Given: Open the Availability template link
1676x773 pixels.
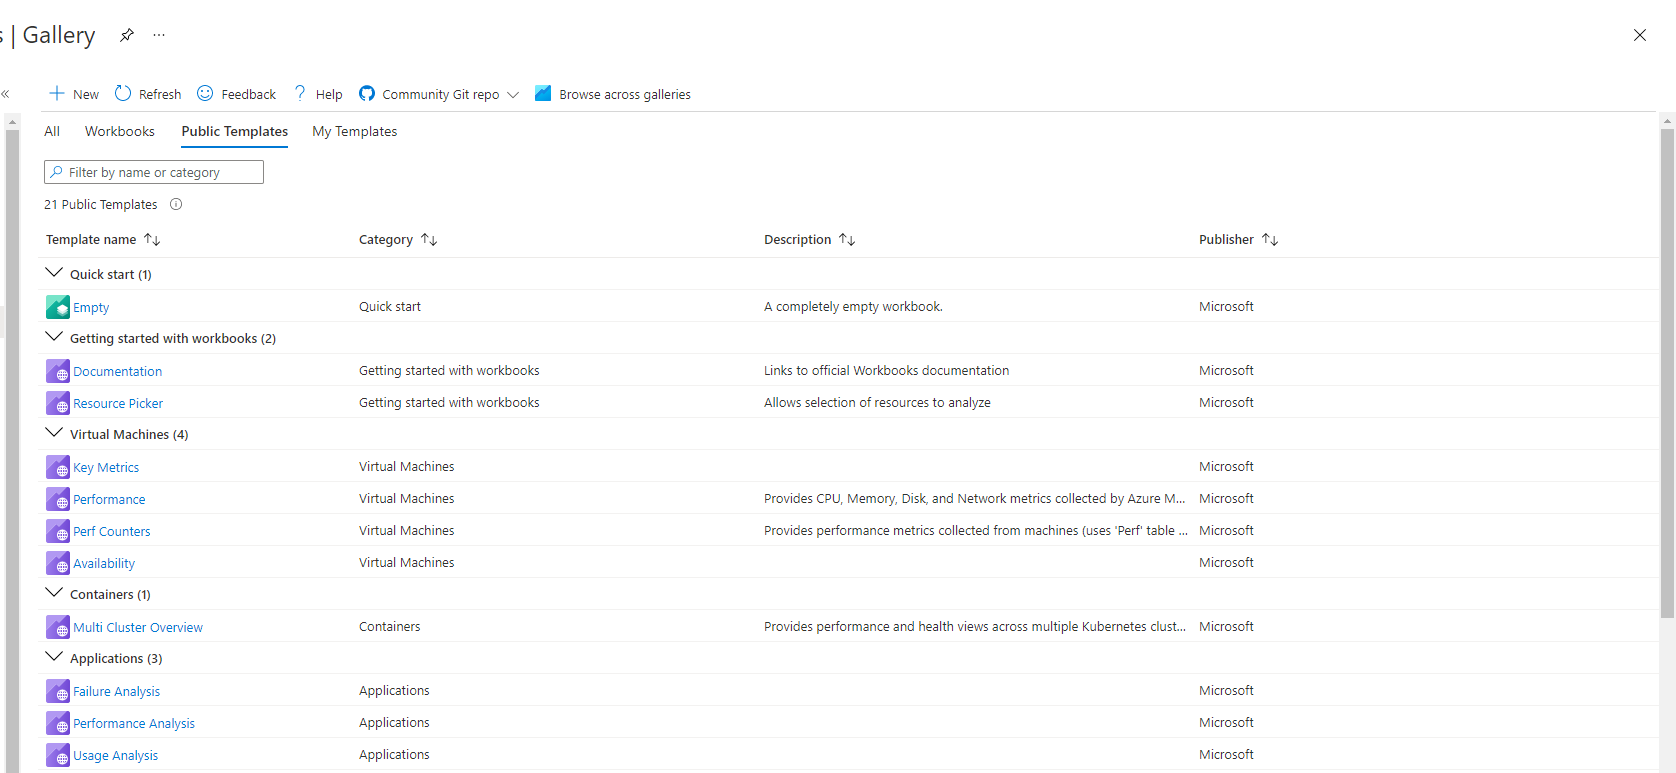Looking at the screenshot, I should pos(104,564).
